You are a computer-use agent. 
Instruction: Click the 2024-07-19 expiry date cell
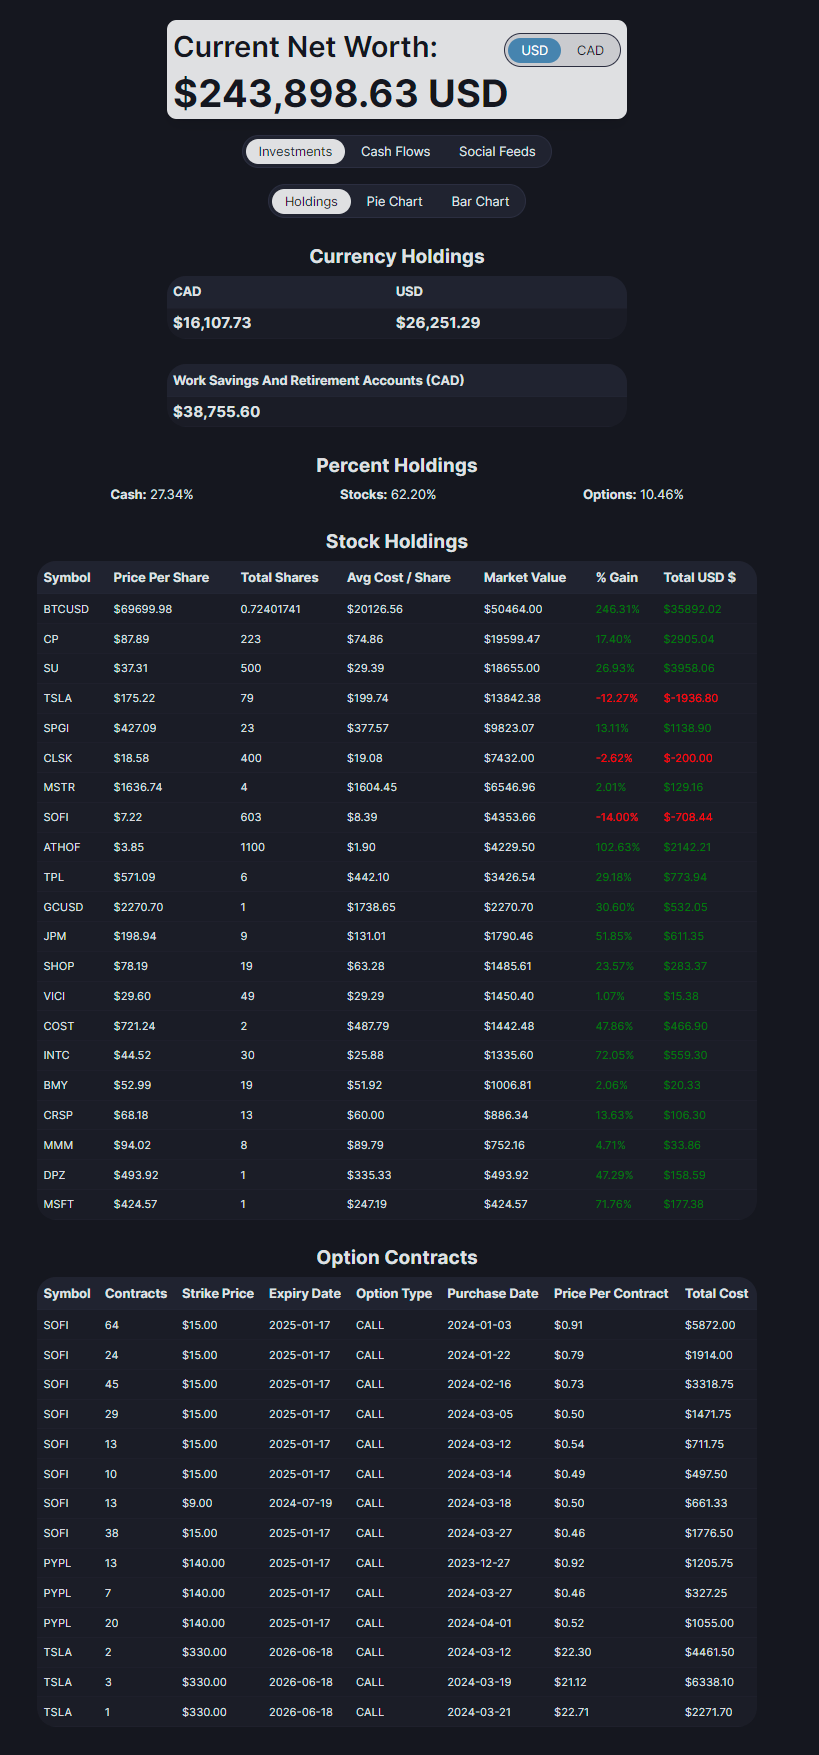coord(300,1503)
